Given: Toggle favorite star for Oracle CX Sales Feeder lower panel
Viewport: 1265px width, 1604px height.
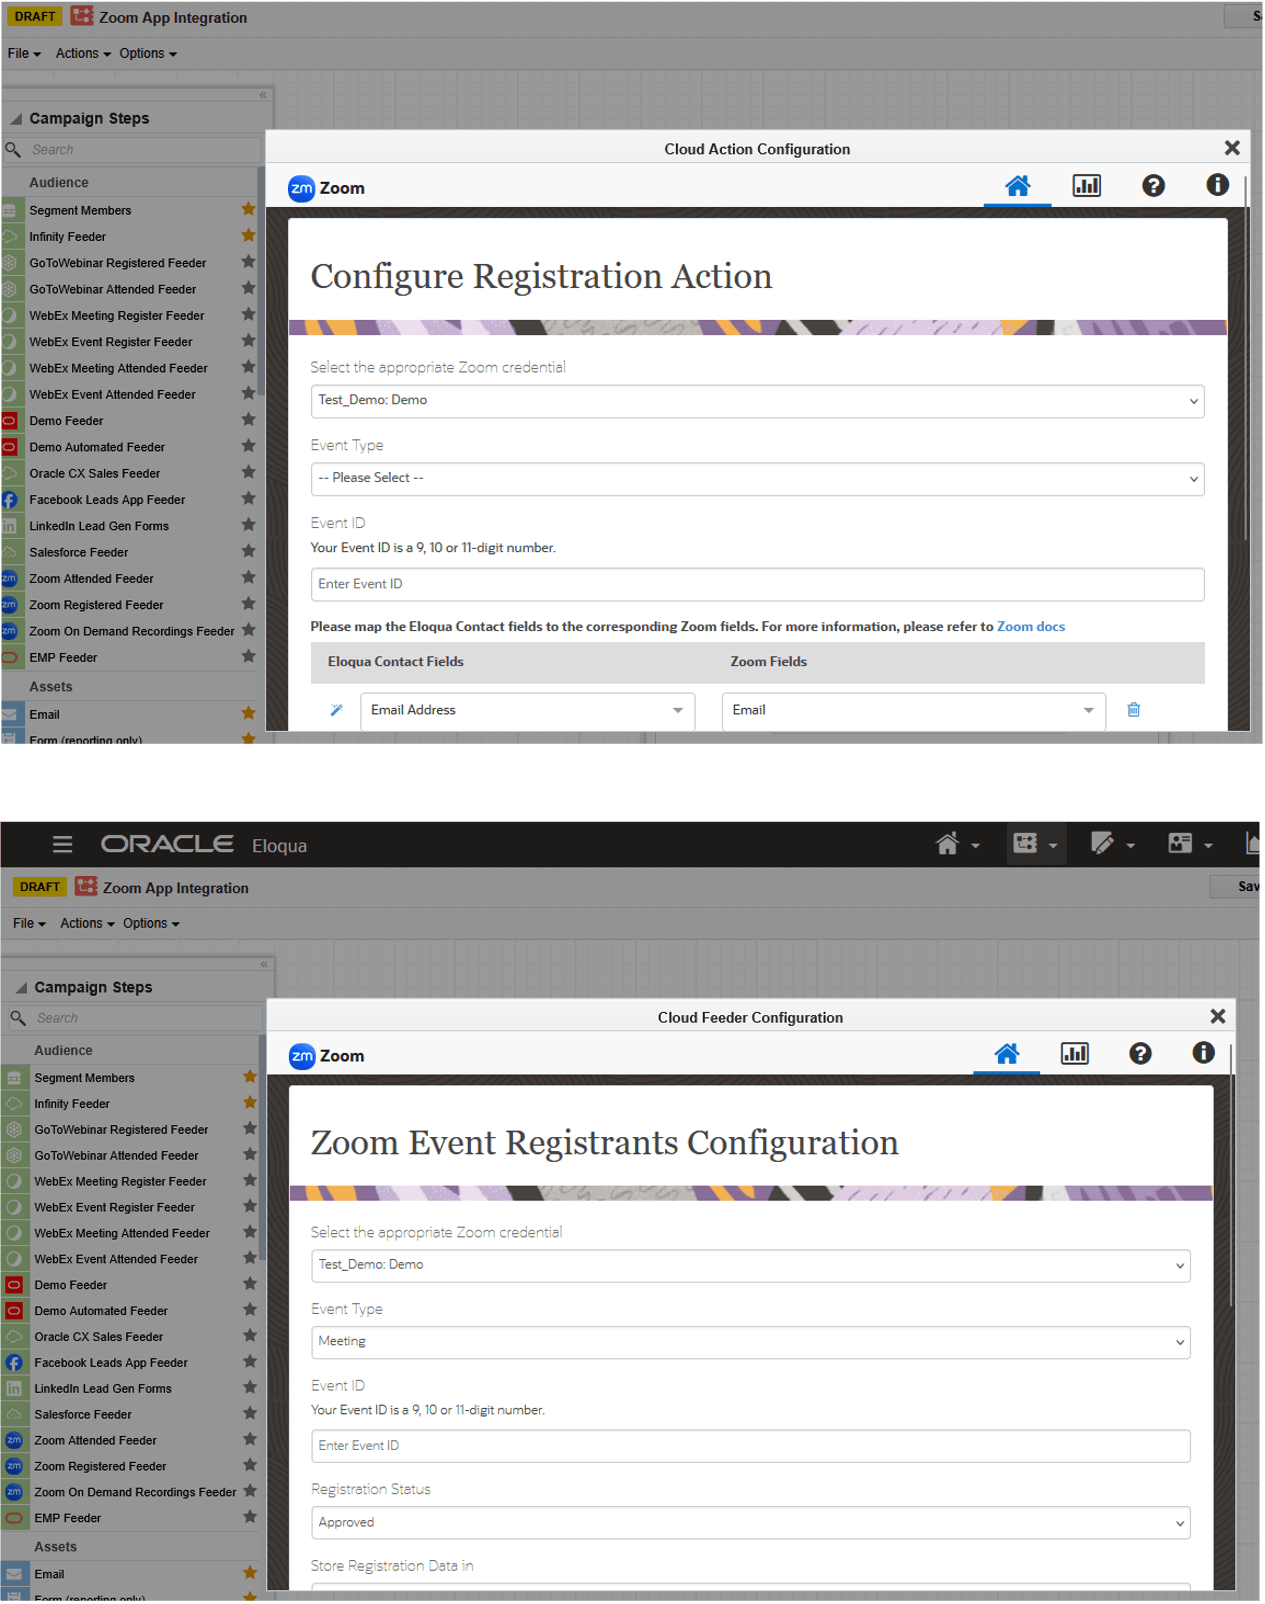Looking at the screenshot, I should click(x=250, y=1336).
